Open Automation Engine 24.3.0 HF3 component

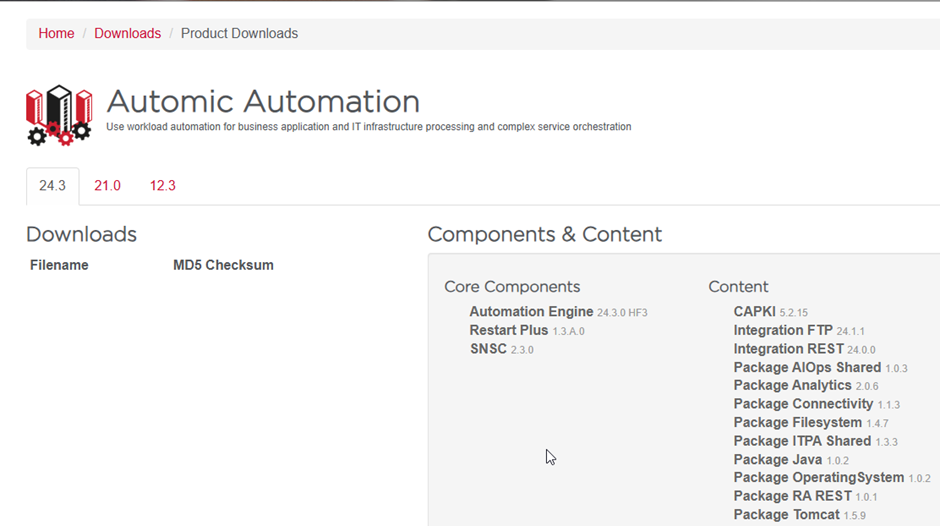[x=558, y=312]
